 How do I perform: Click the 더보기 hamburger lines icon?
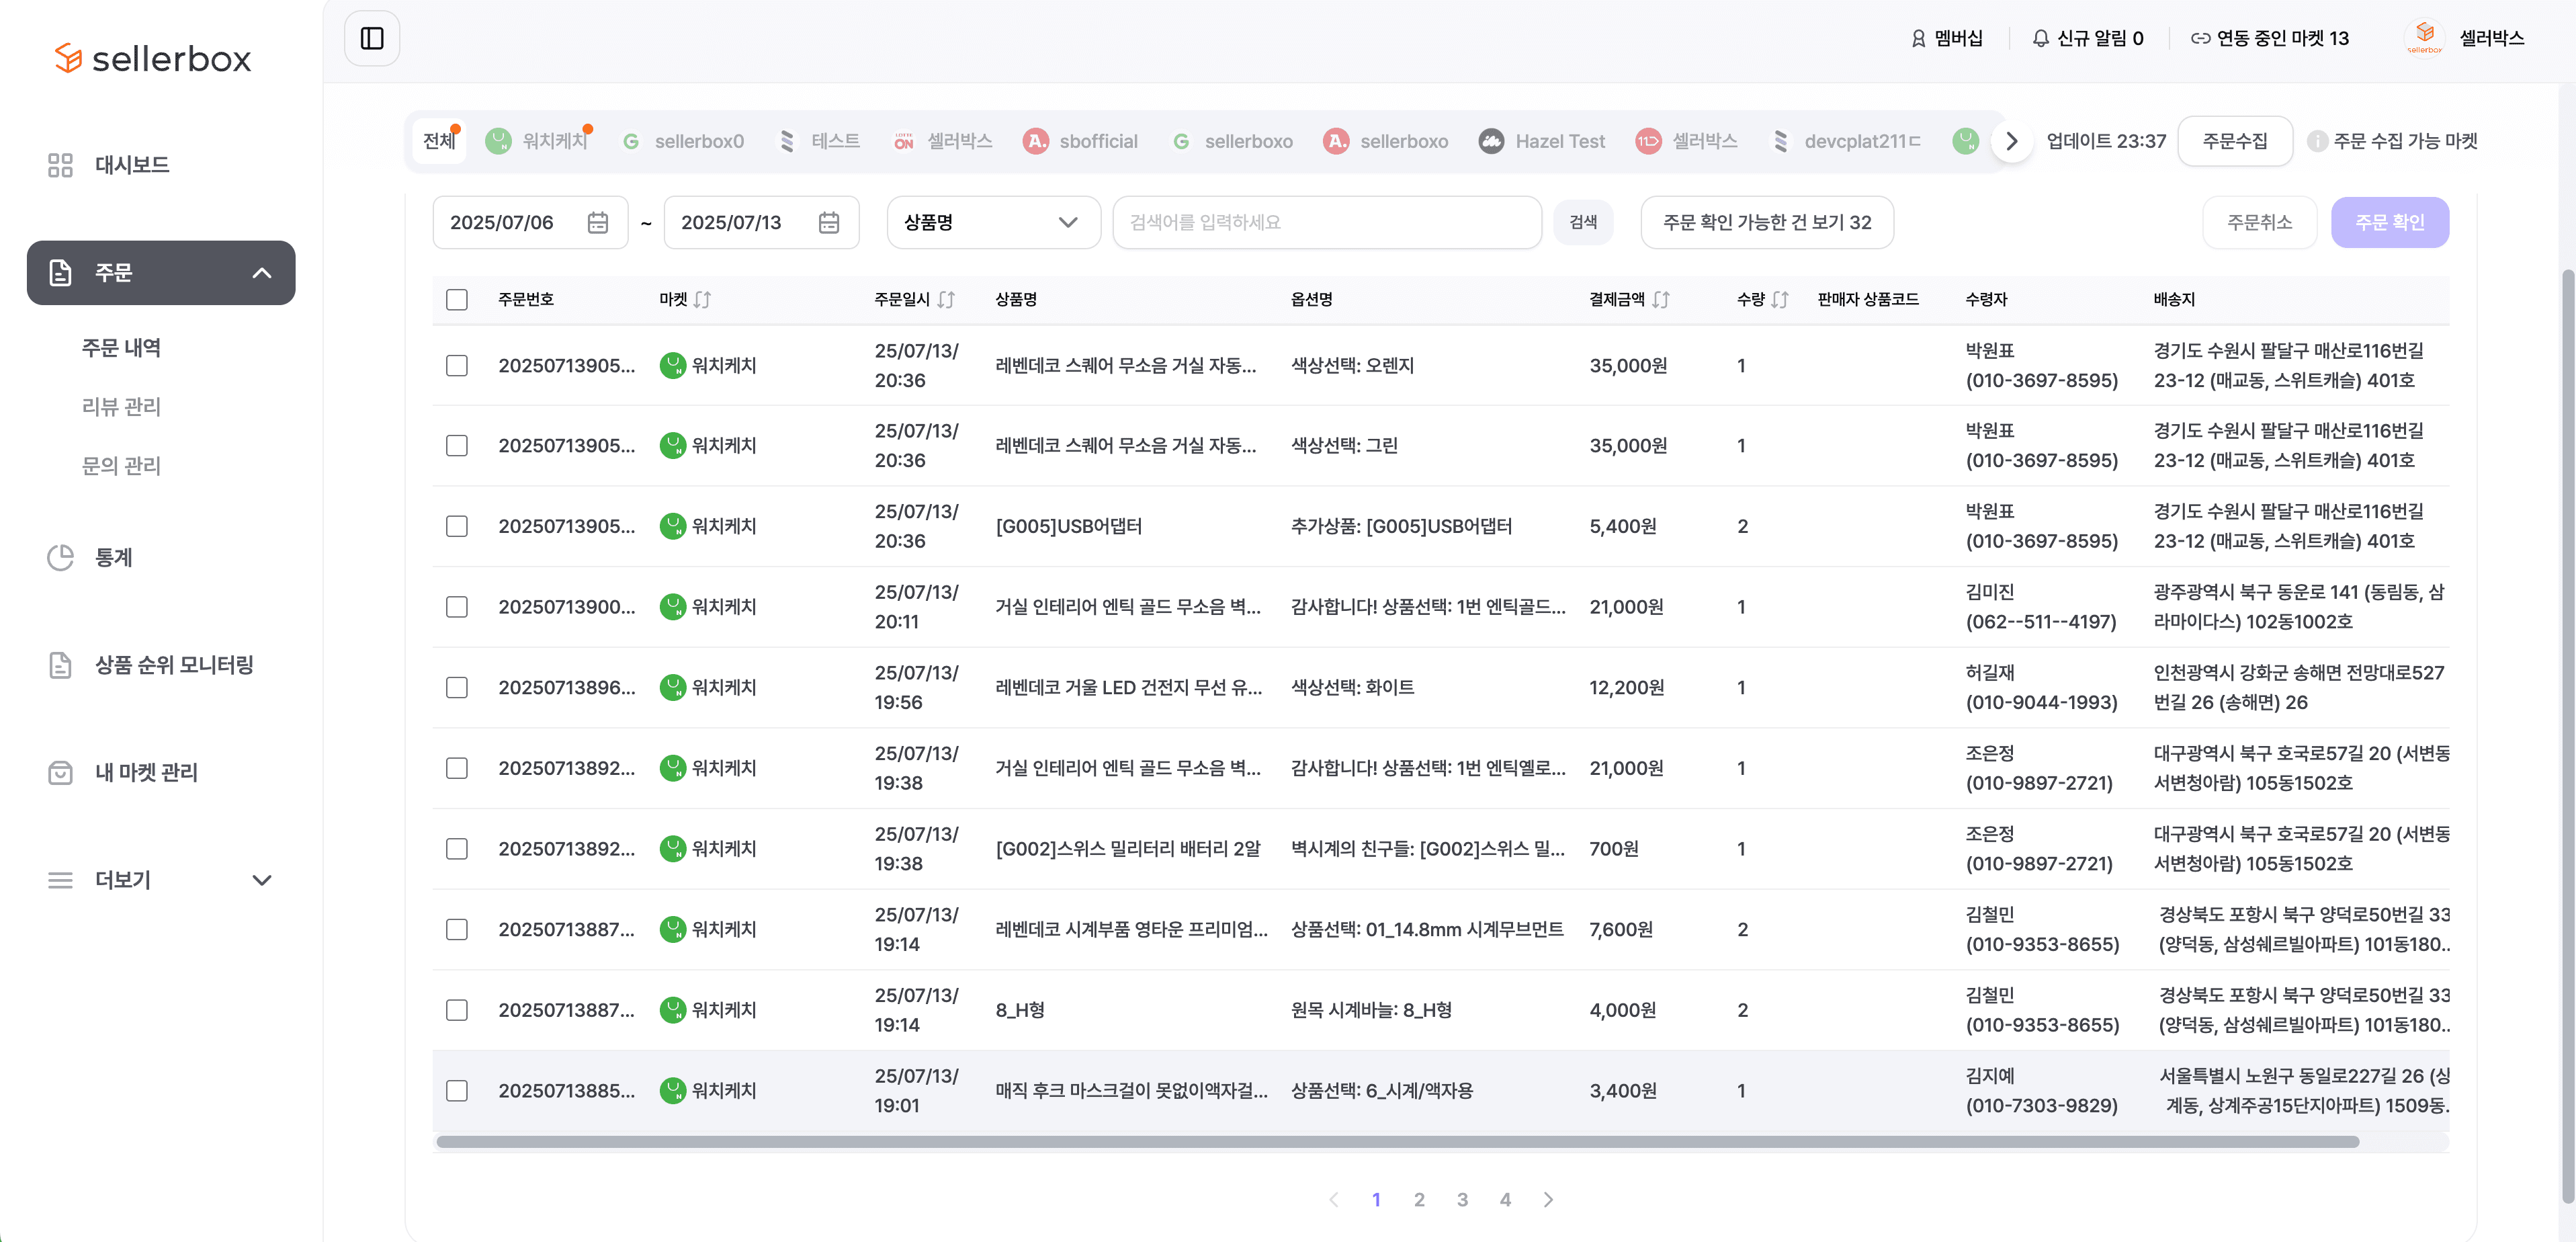pyautogui.click(x=60, y=880)
